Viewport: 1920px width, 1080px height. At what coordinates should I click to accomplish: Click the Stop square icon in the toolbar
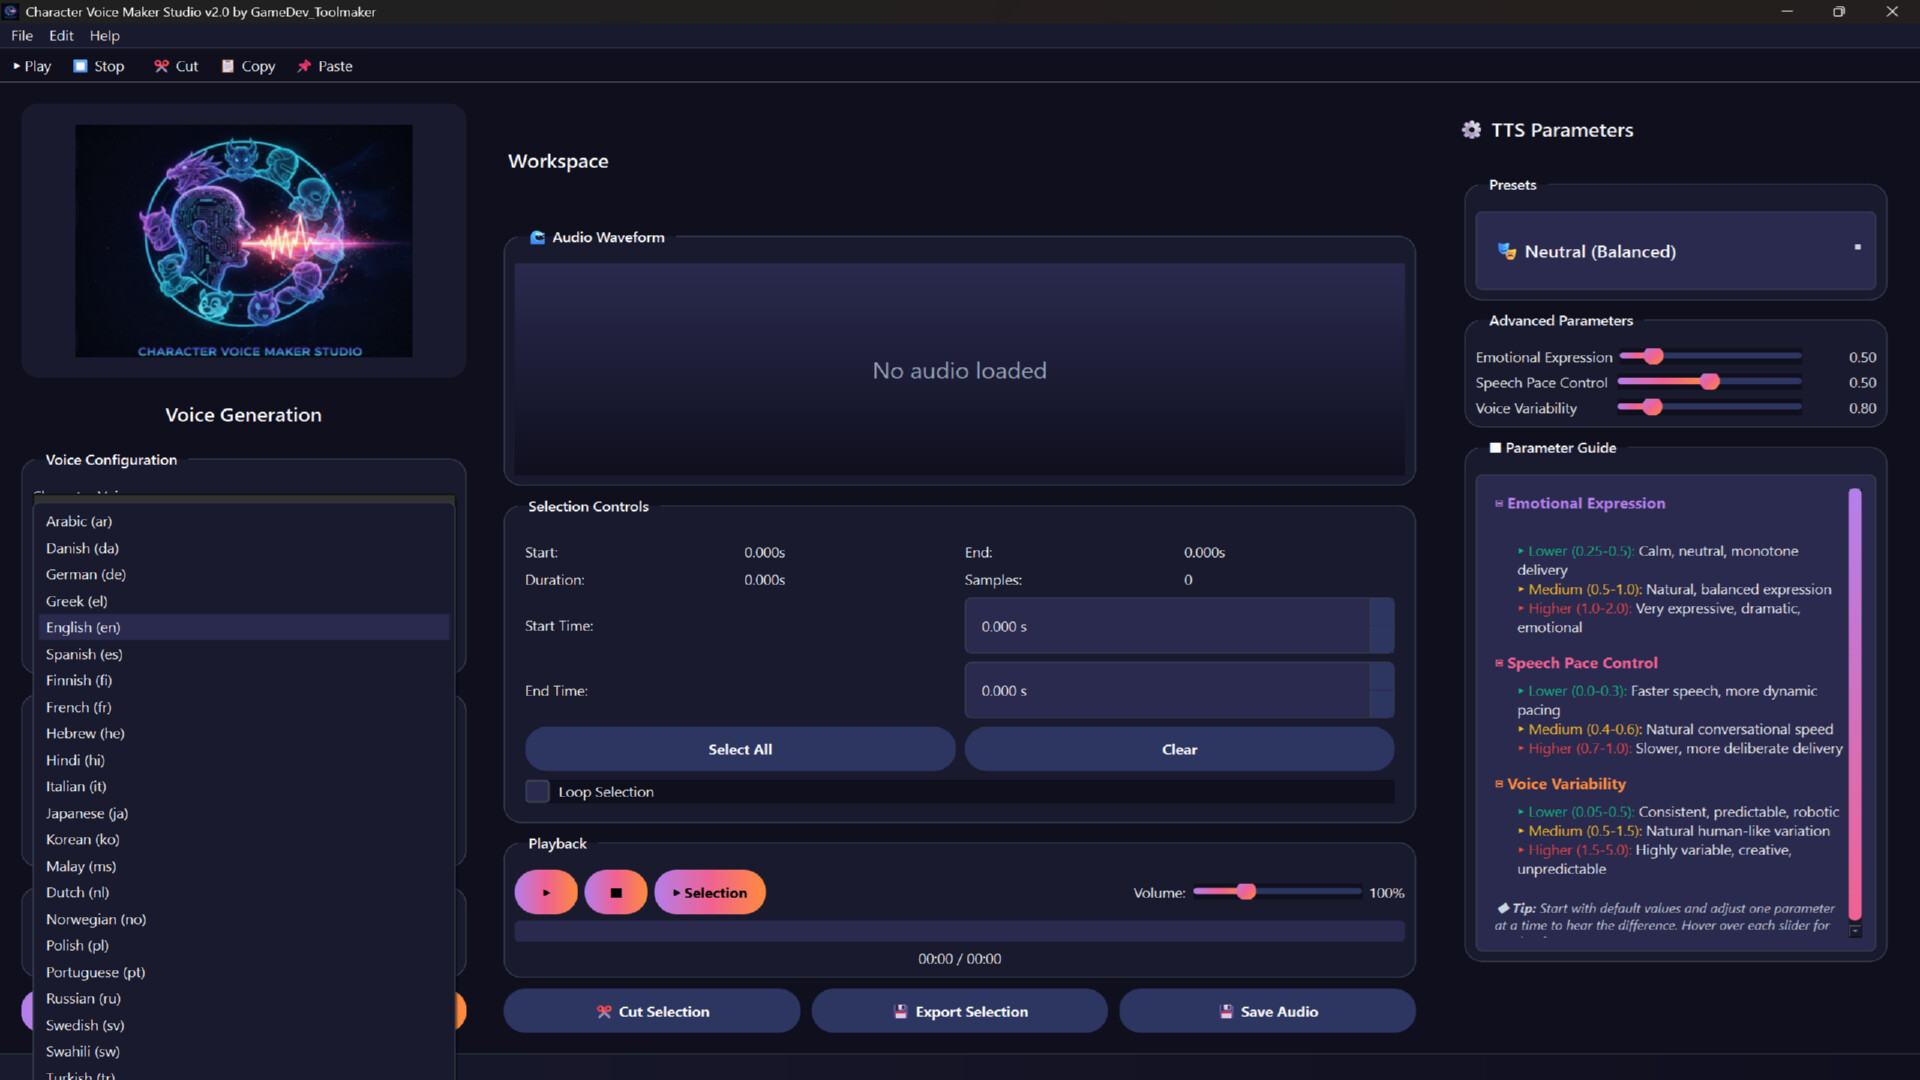pos(79,65)
